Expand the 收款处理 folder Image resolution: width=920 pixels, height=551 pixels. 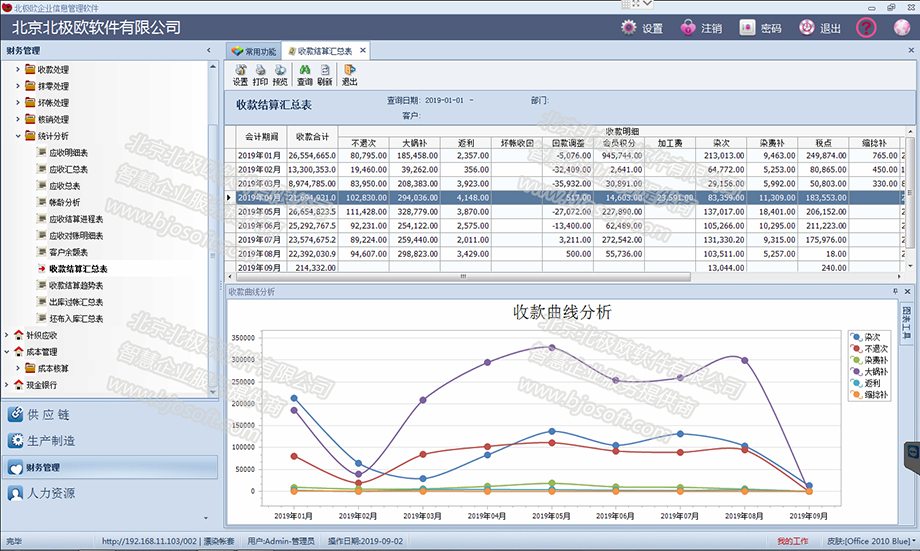click(x=18, y=69)
